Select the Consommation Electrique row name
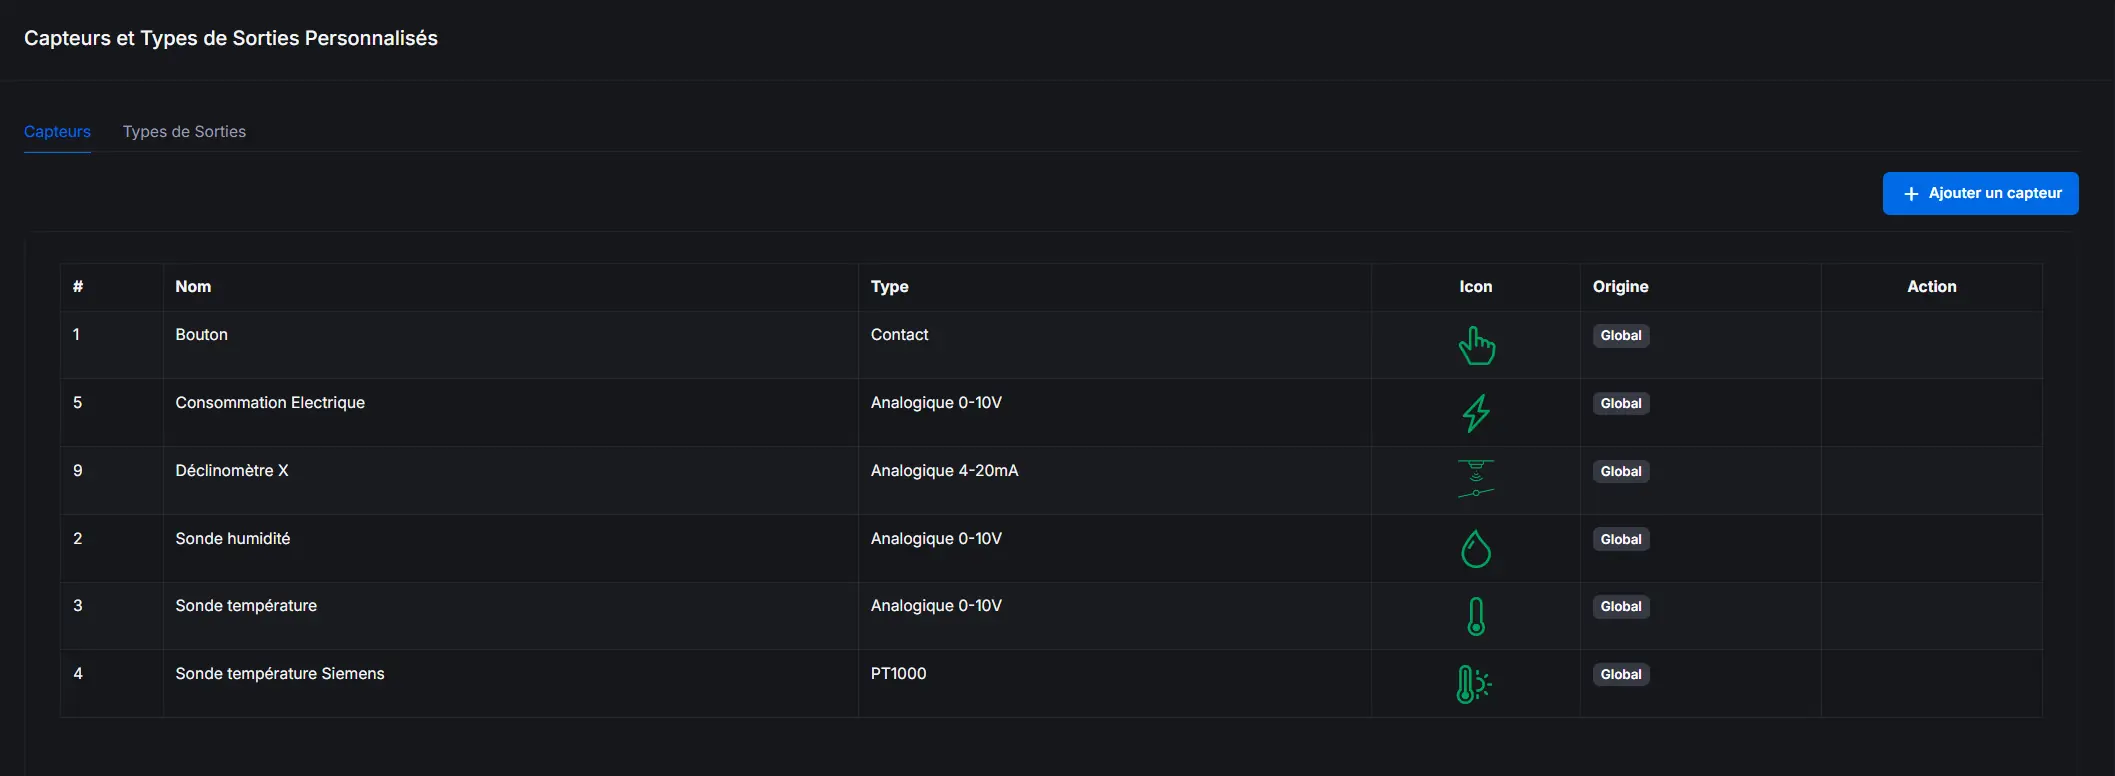Viewport: 2115px width, 776px height. click(270, 403)
